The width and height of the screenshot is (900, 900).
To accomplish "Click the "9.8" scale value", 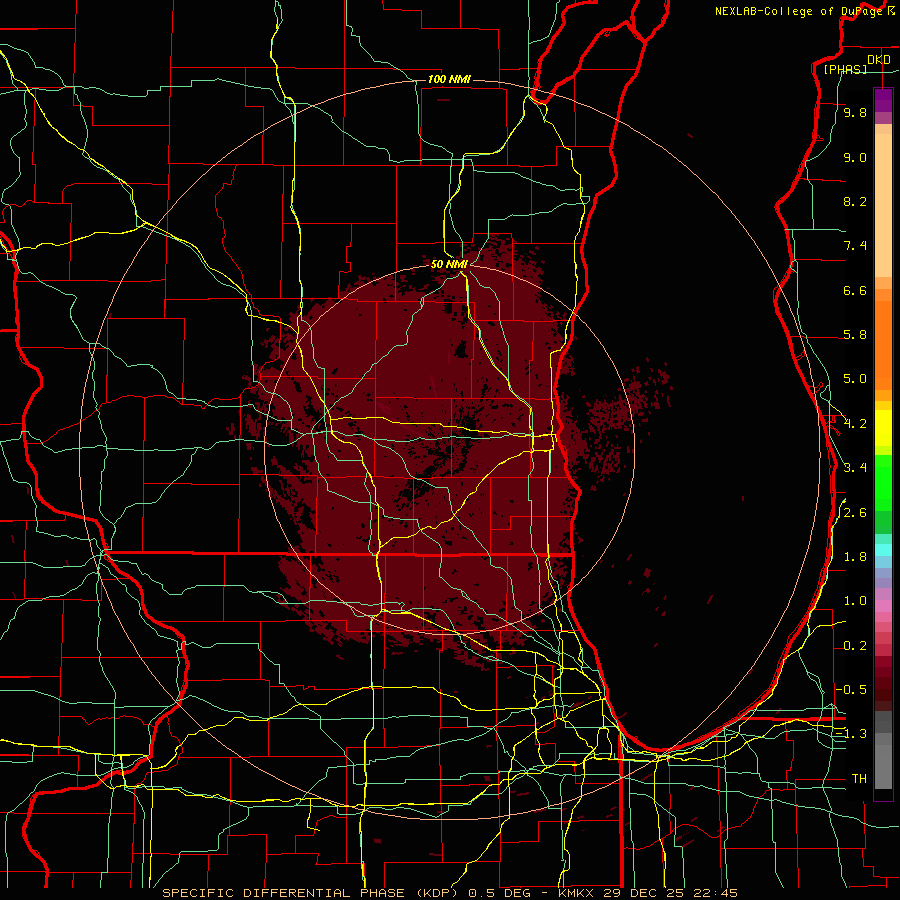I will pyautogui.click(x=855, y=112).
